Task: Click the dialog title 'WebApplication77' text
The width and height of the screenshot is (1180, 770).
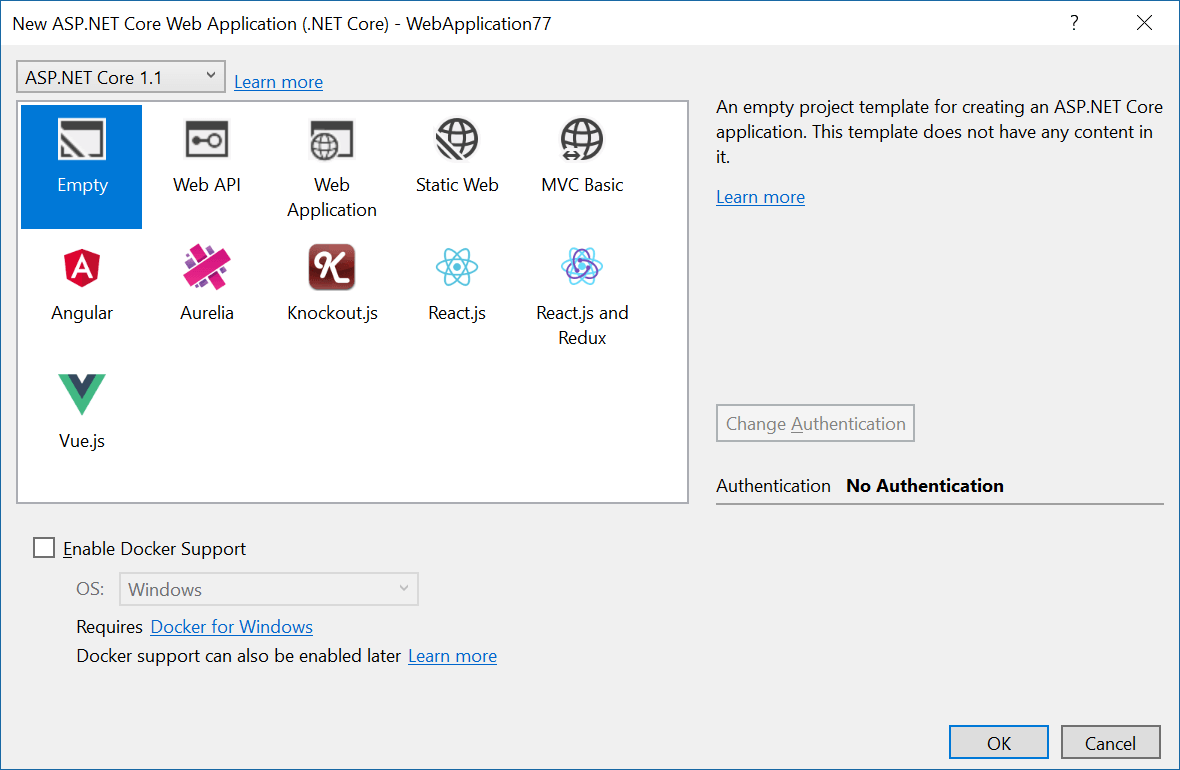Action: tap(479, 23)
